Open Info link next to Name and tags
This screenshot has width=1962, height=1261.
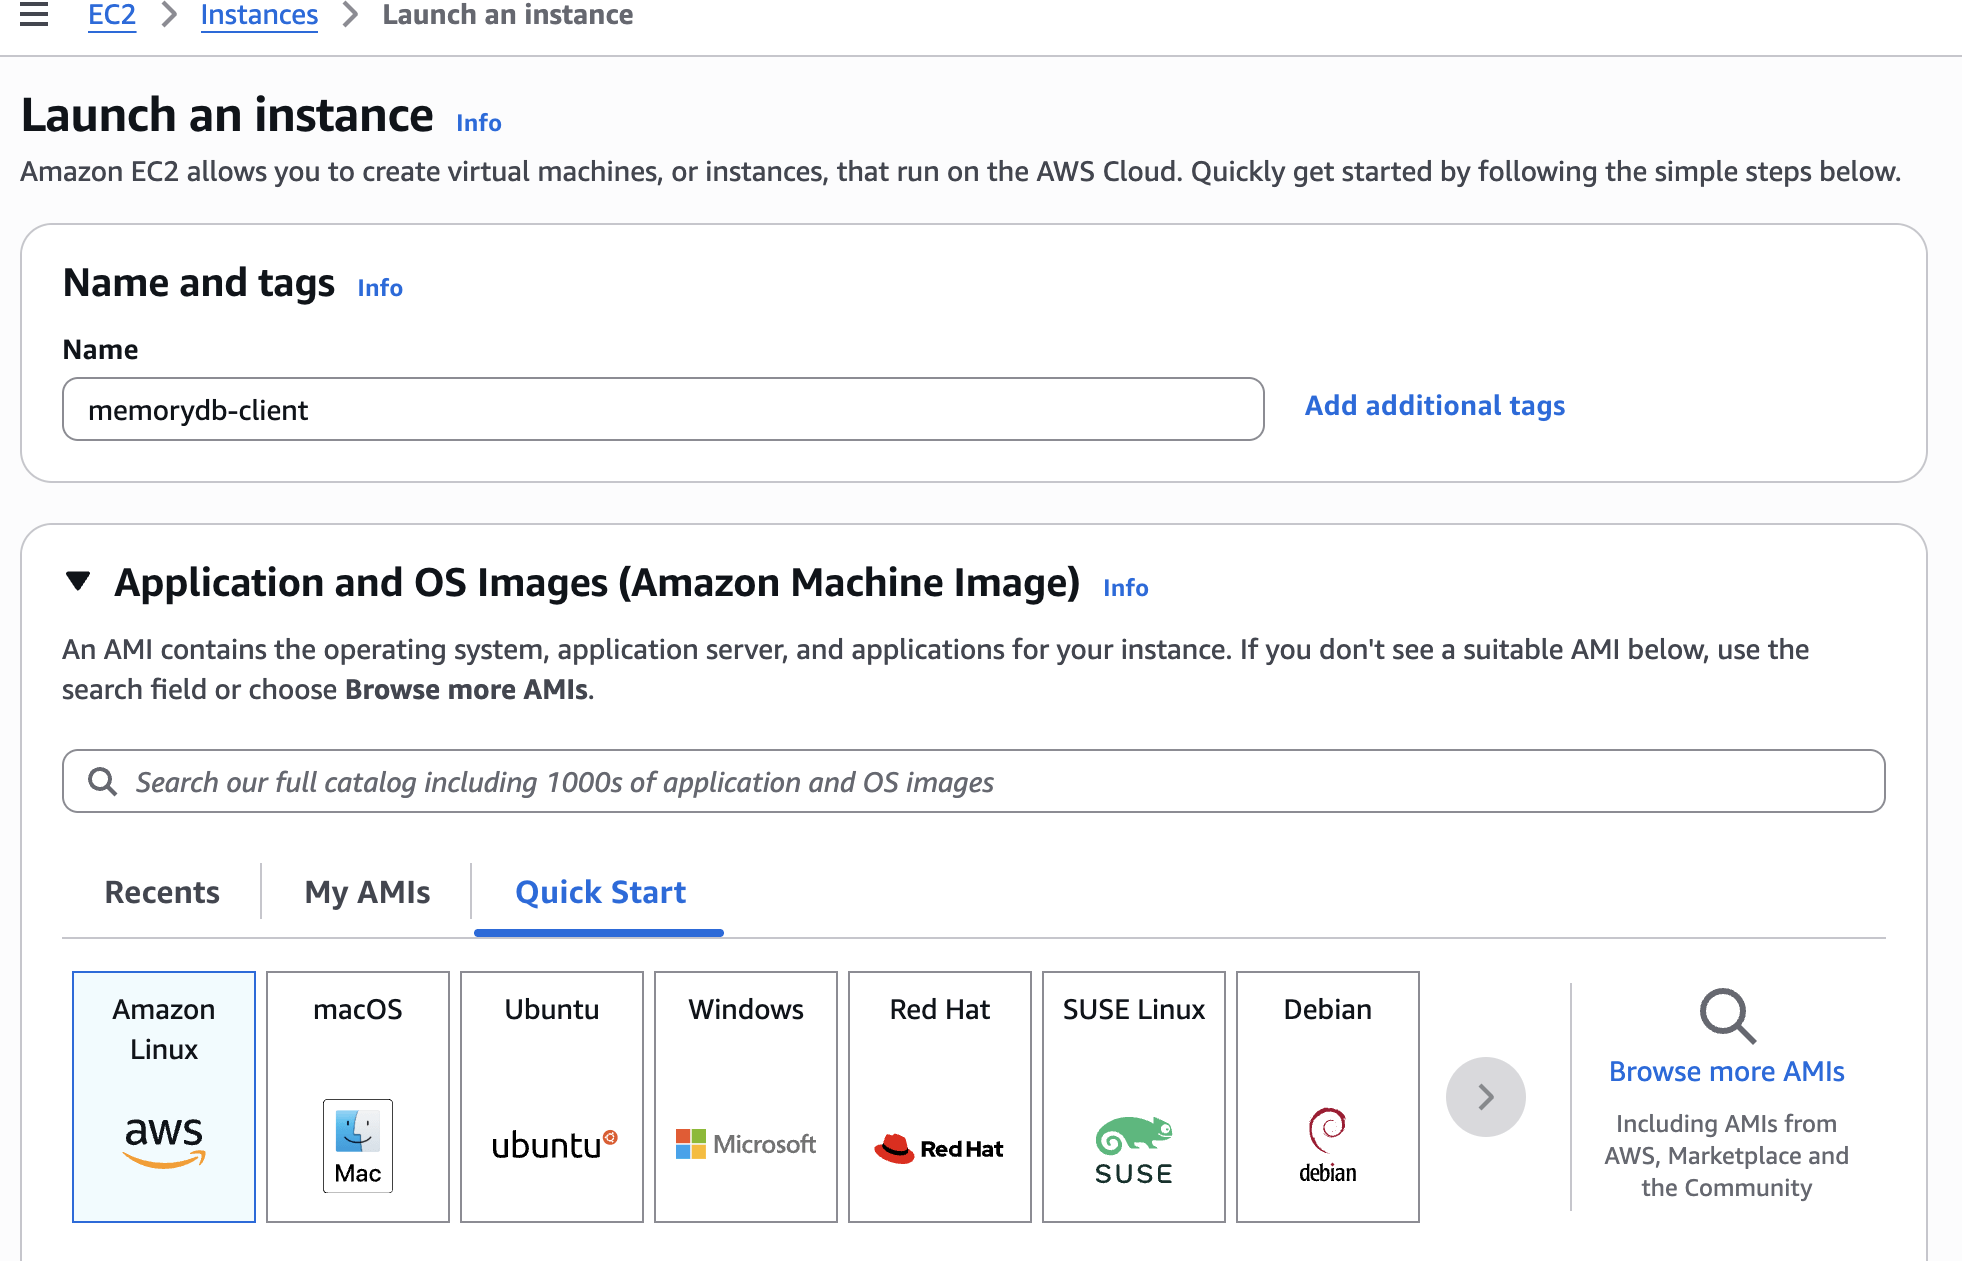[x=380, y=288]
